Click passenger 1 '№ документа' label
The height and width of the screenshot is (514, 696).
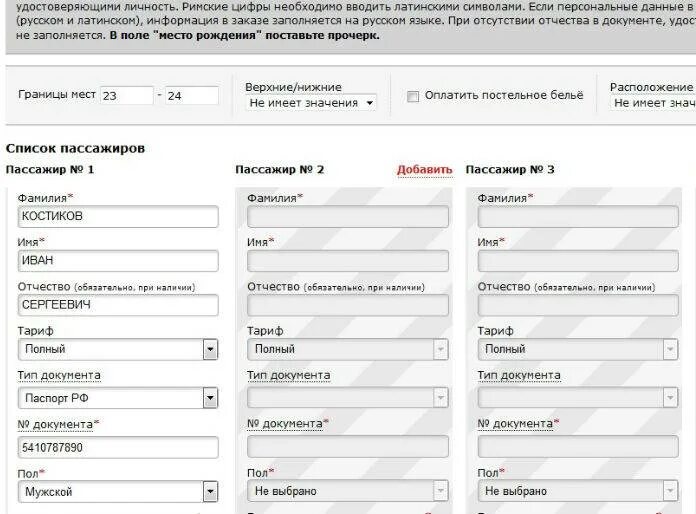pos(55,424)
